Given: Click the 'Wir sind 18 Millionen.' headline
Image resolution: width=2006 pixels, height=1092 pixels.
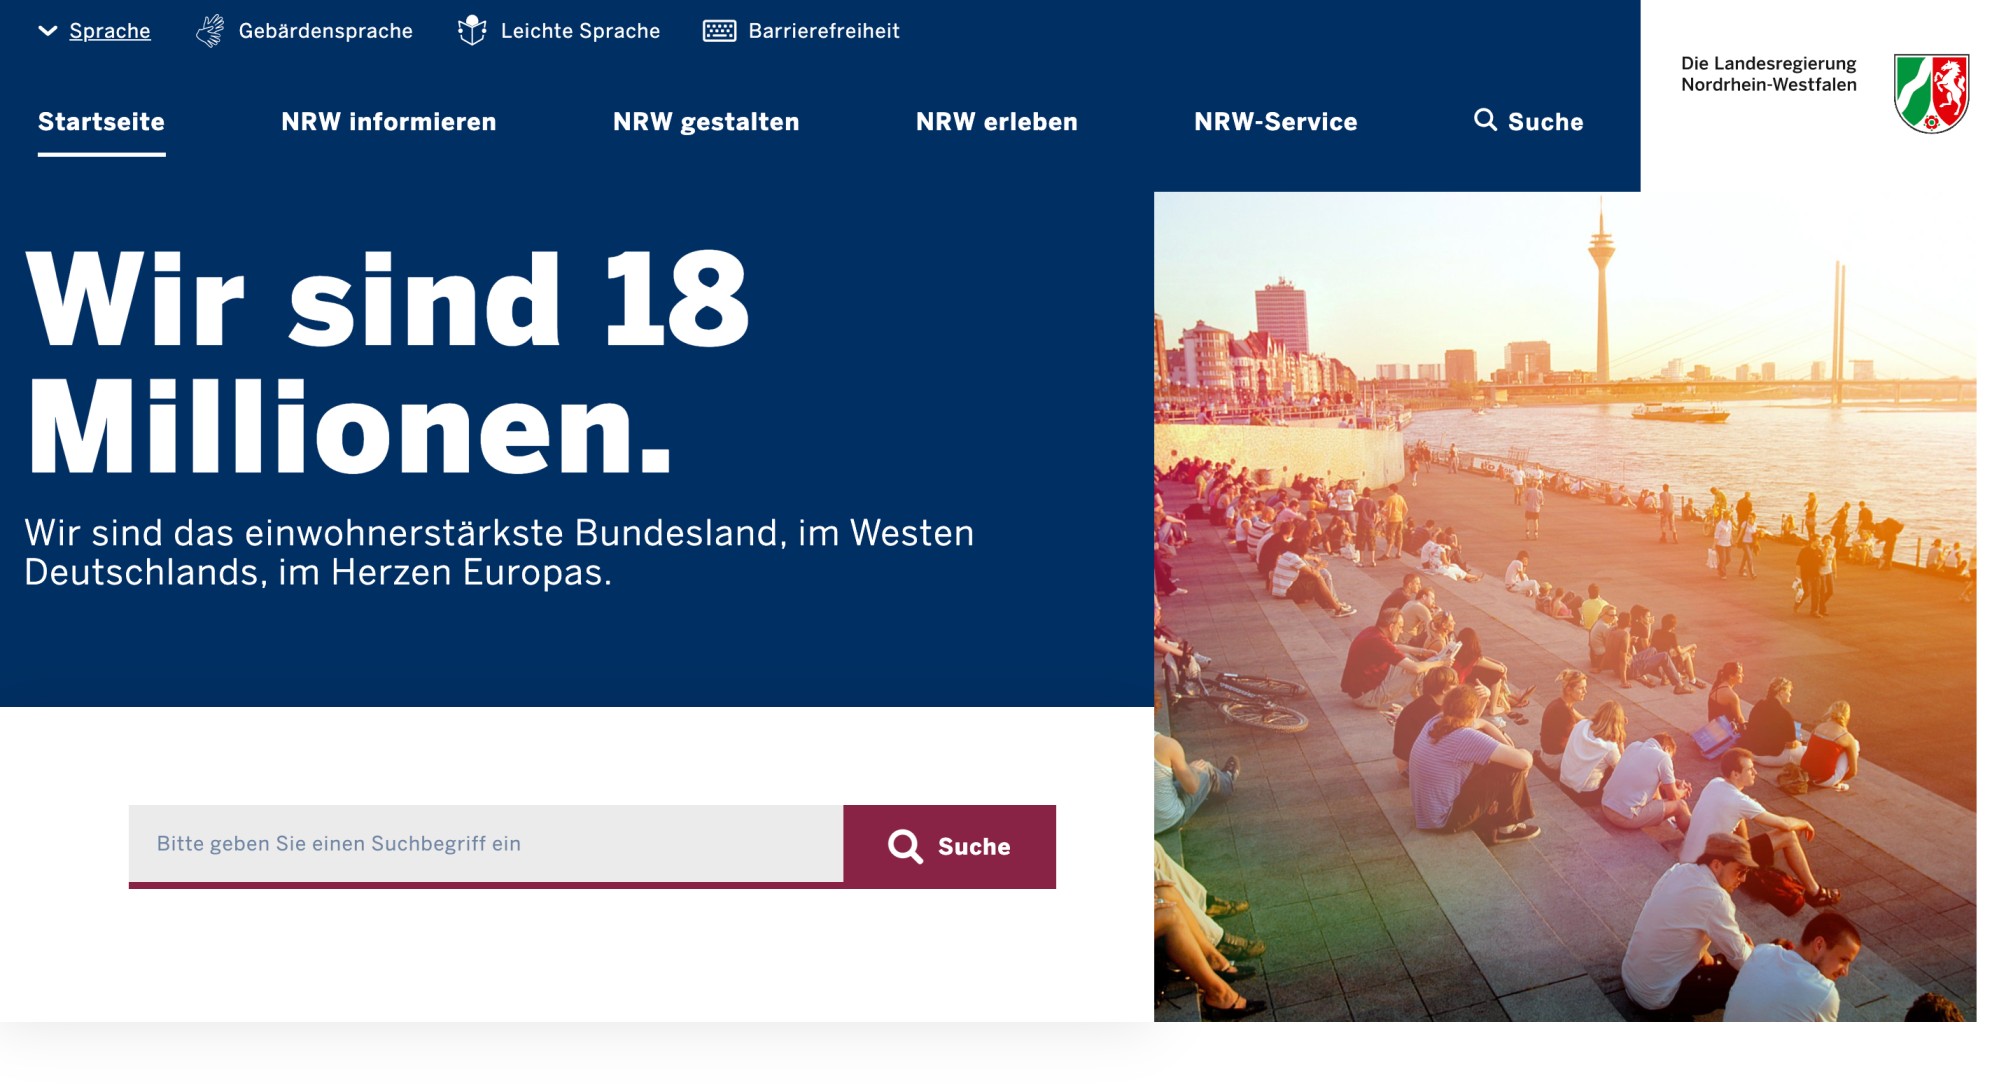Looking at the screenshot, I should click(x=388, y=364).
